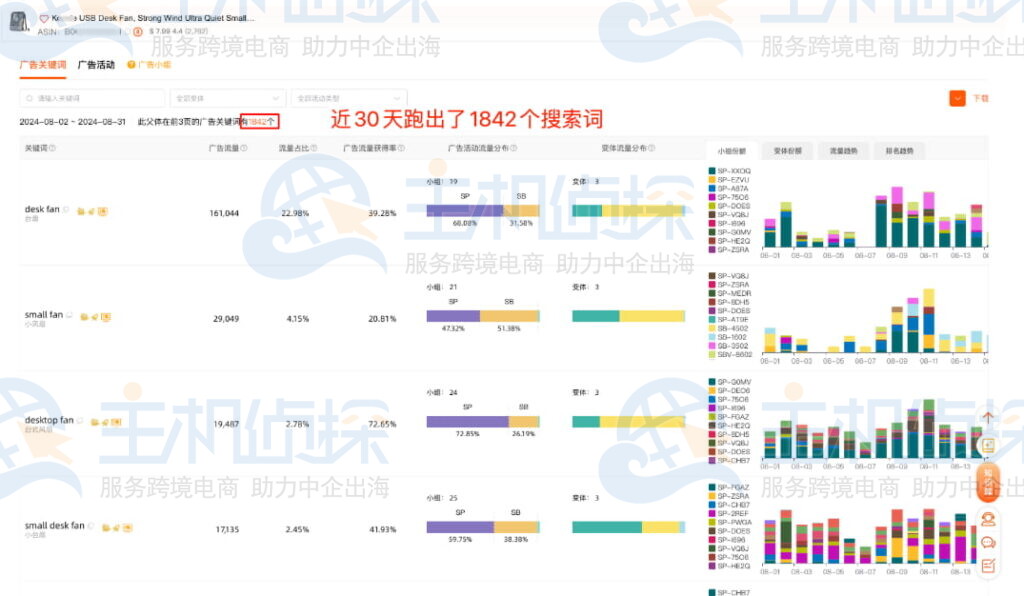Screen dimensions: 1024x596
Task: Toggle the SB-4502 series for small fan
Action: point(712,326)
